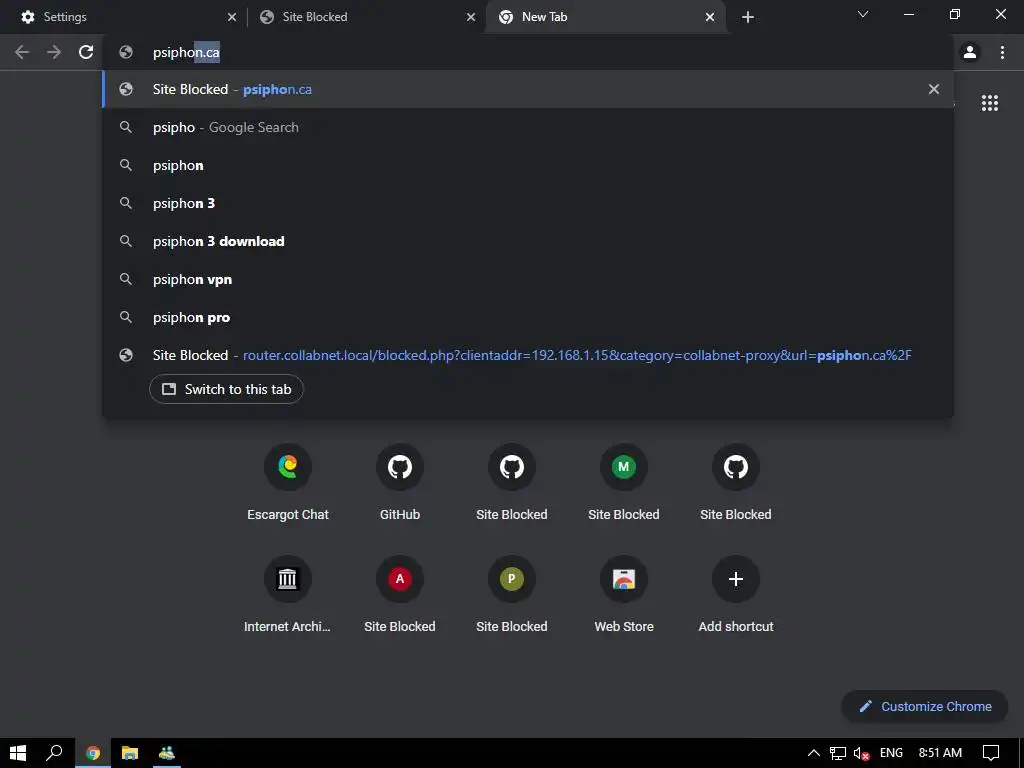1024x768 pixels.
Task: Open the Windows Start menu
Action: point(18,753)
